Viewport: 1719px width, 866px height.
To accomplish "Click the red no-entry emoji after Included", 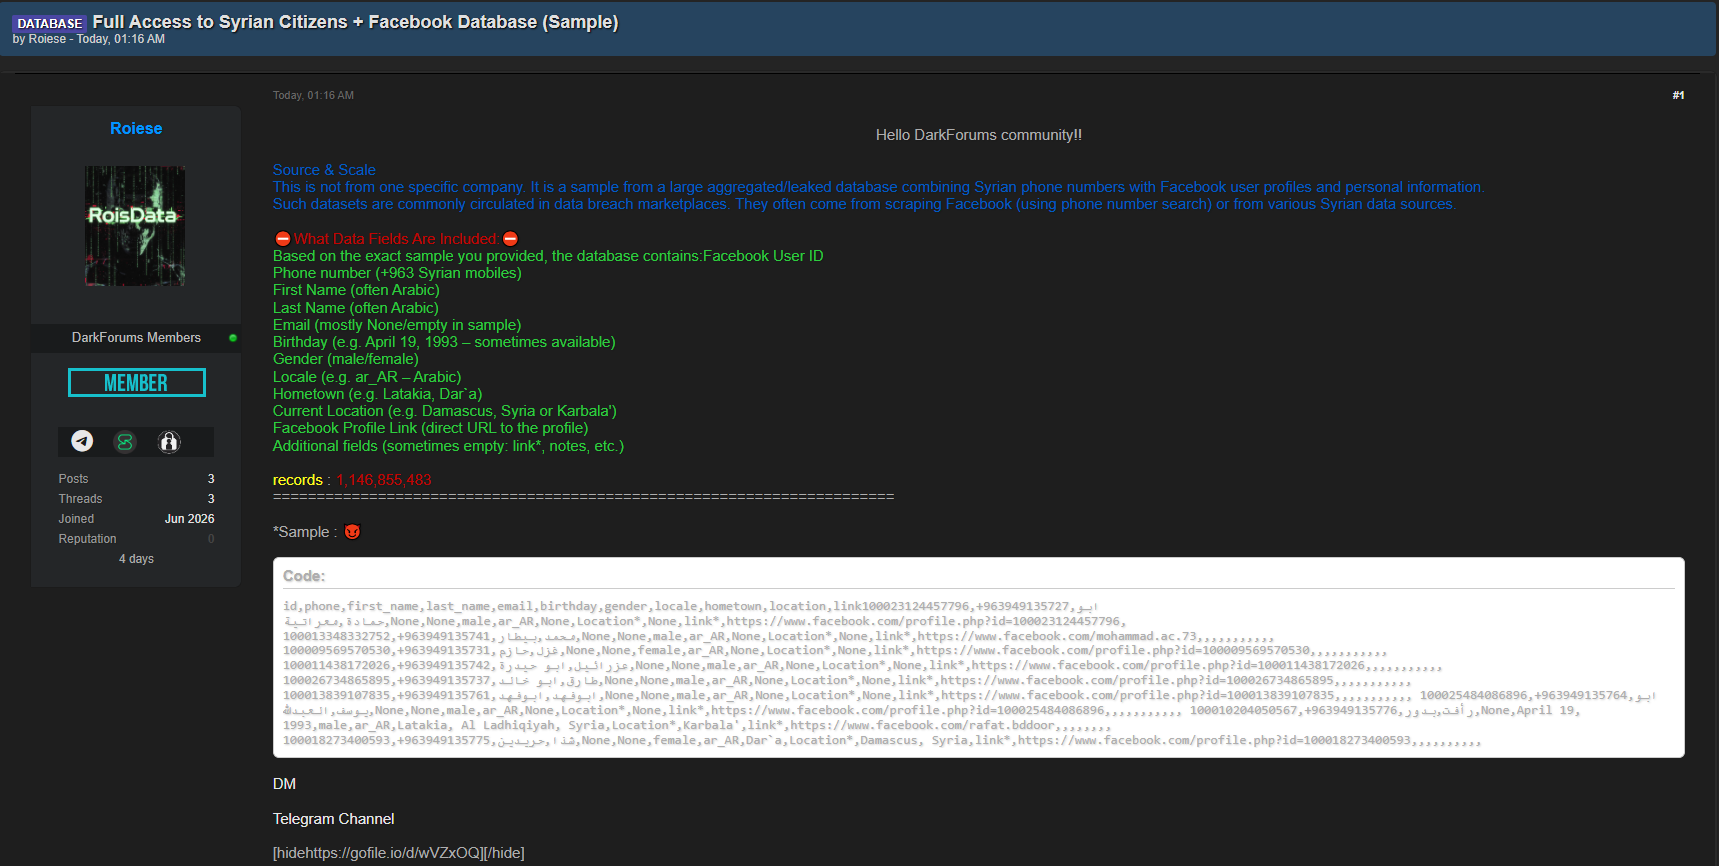I will click(510, 239).
